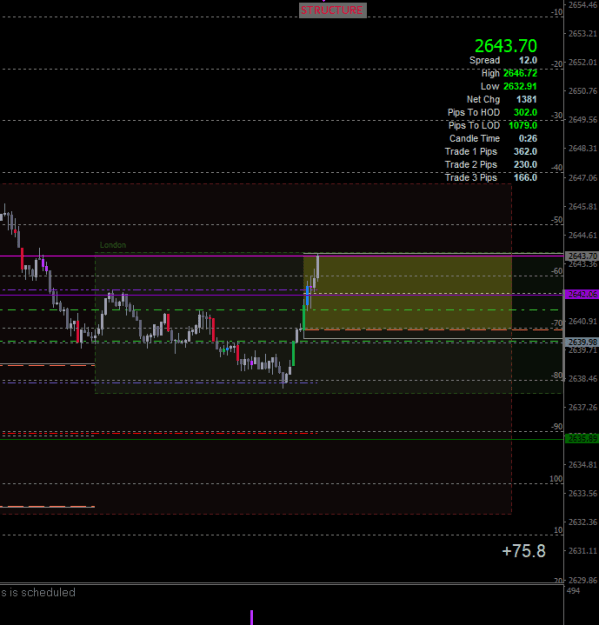Select the Low value 2632.91
The height and width of the screenshot is (625, 599).
point(520,86)
